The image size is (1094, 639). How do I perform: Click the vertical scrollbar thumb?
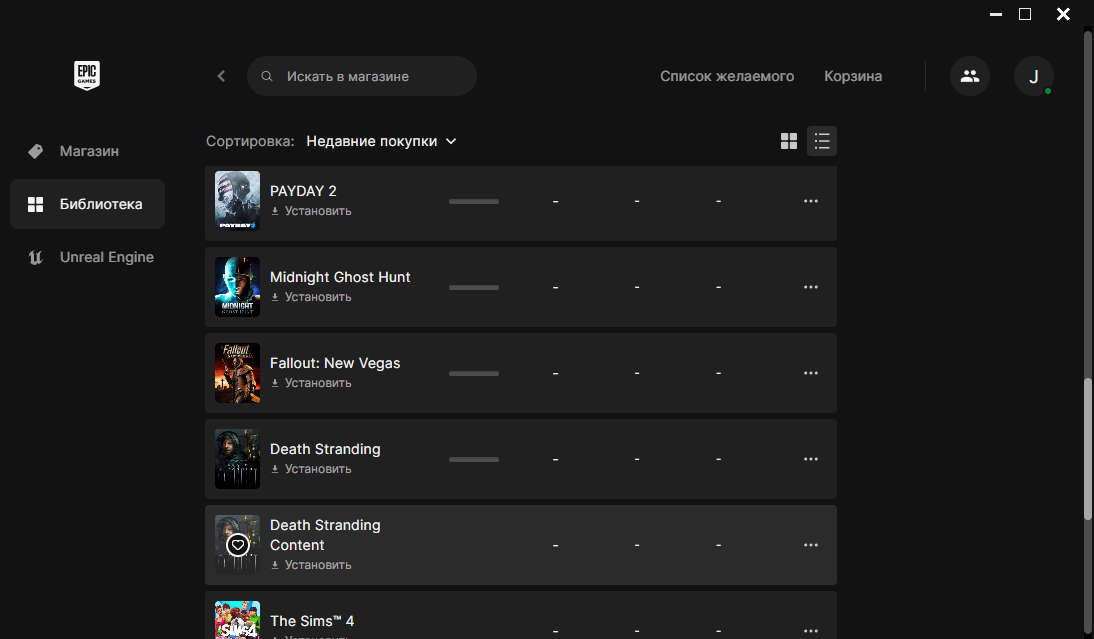(1087, 449)
